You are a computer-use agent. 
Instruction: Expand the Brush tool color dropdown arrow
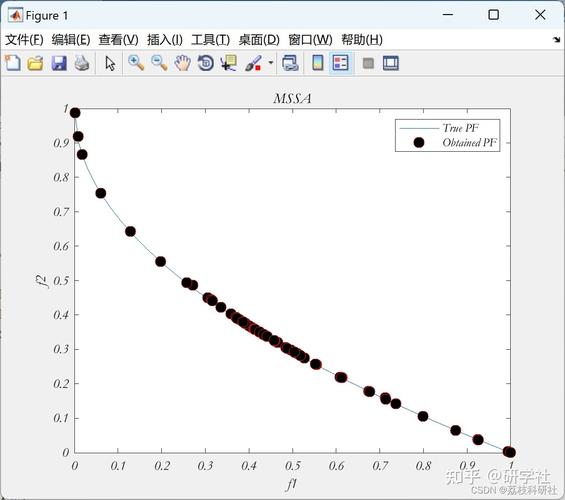pos(271,63)
